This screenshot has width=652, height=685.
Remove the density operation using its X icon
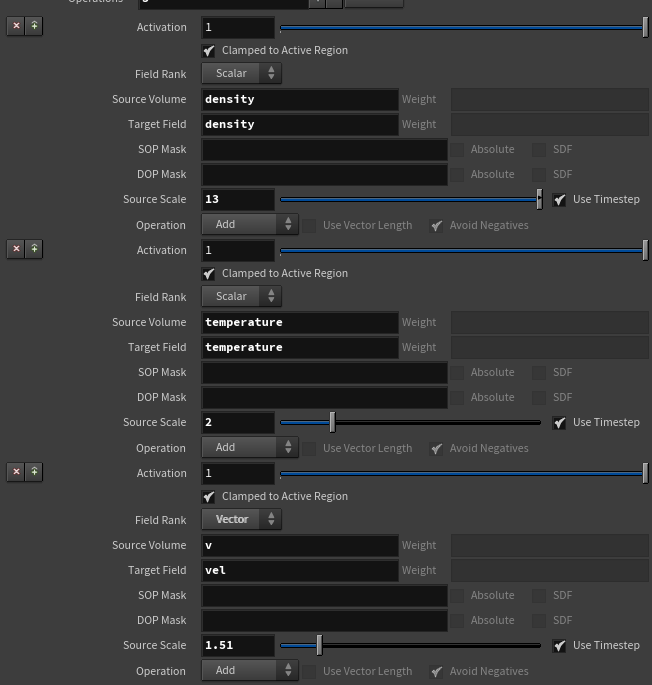pos(16,26)
